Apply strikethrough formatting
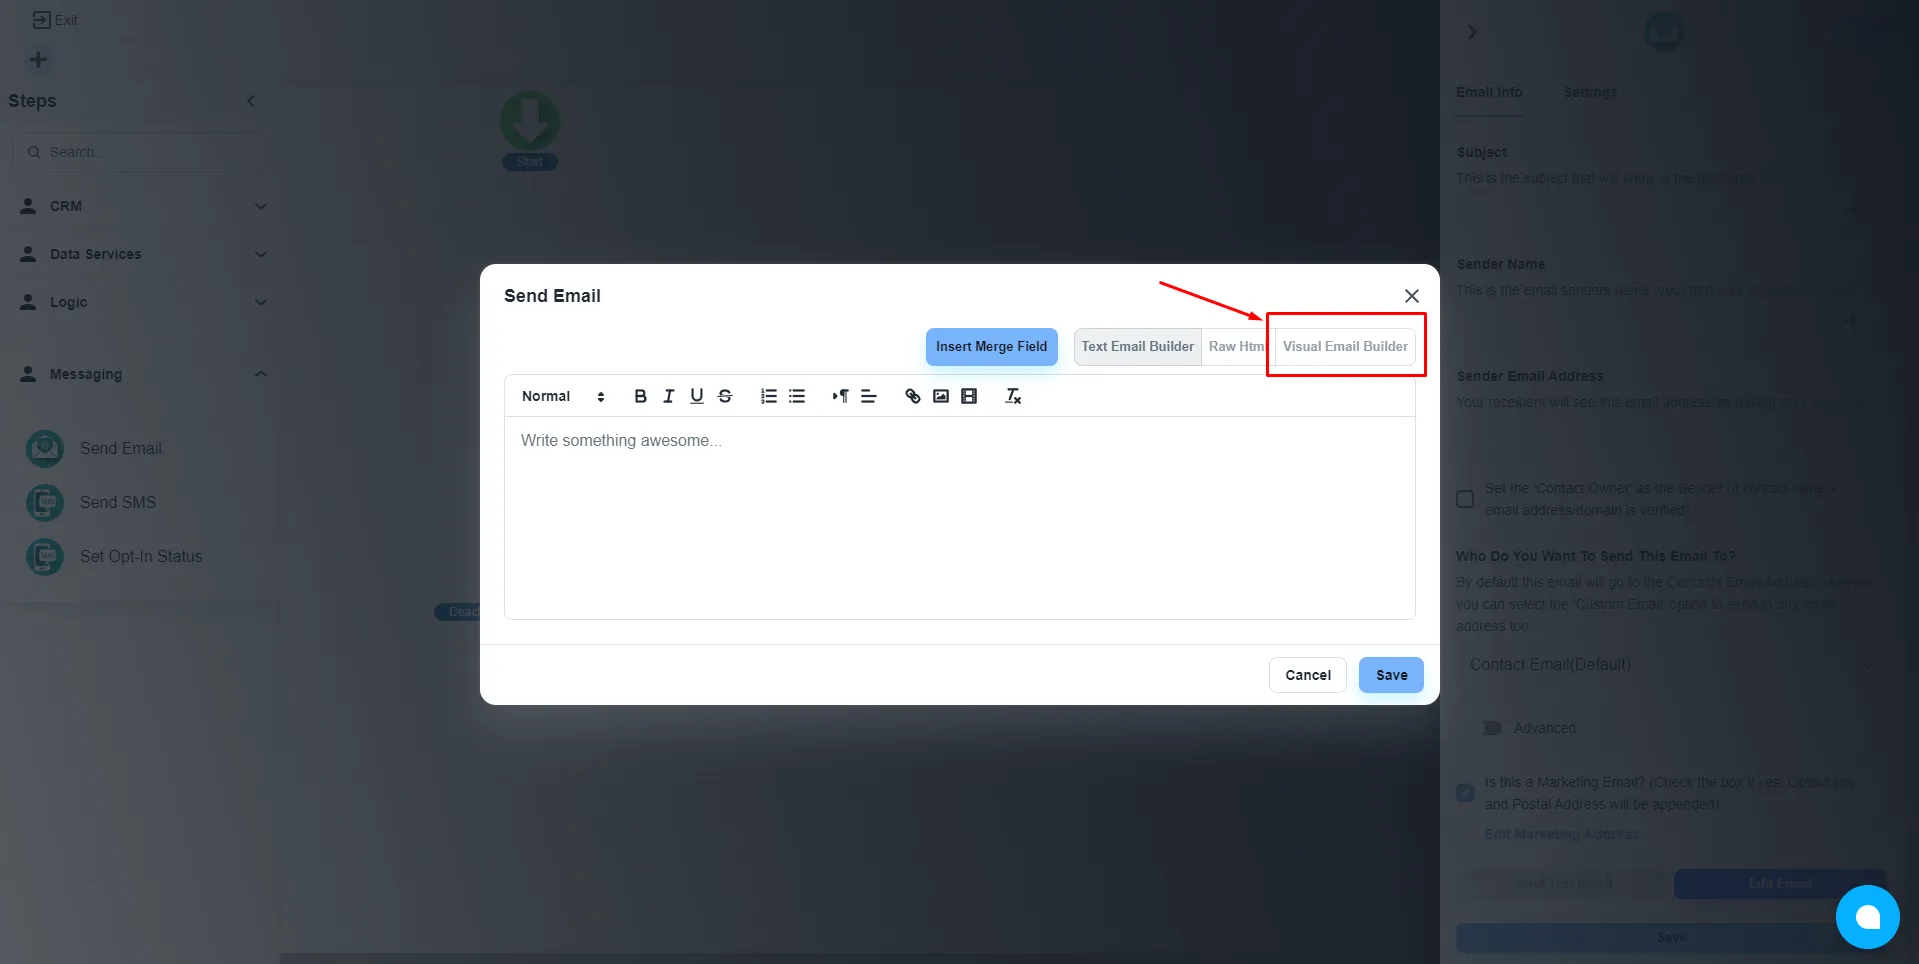Viewport: 1919px width, 964px height. [725, 396]
